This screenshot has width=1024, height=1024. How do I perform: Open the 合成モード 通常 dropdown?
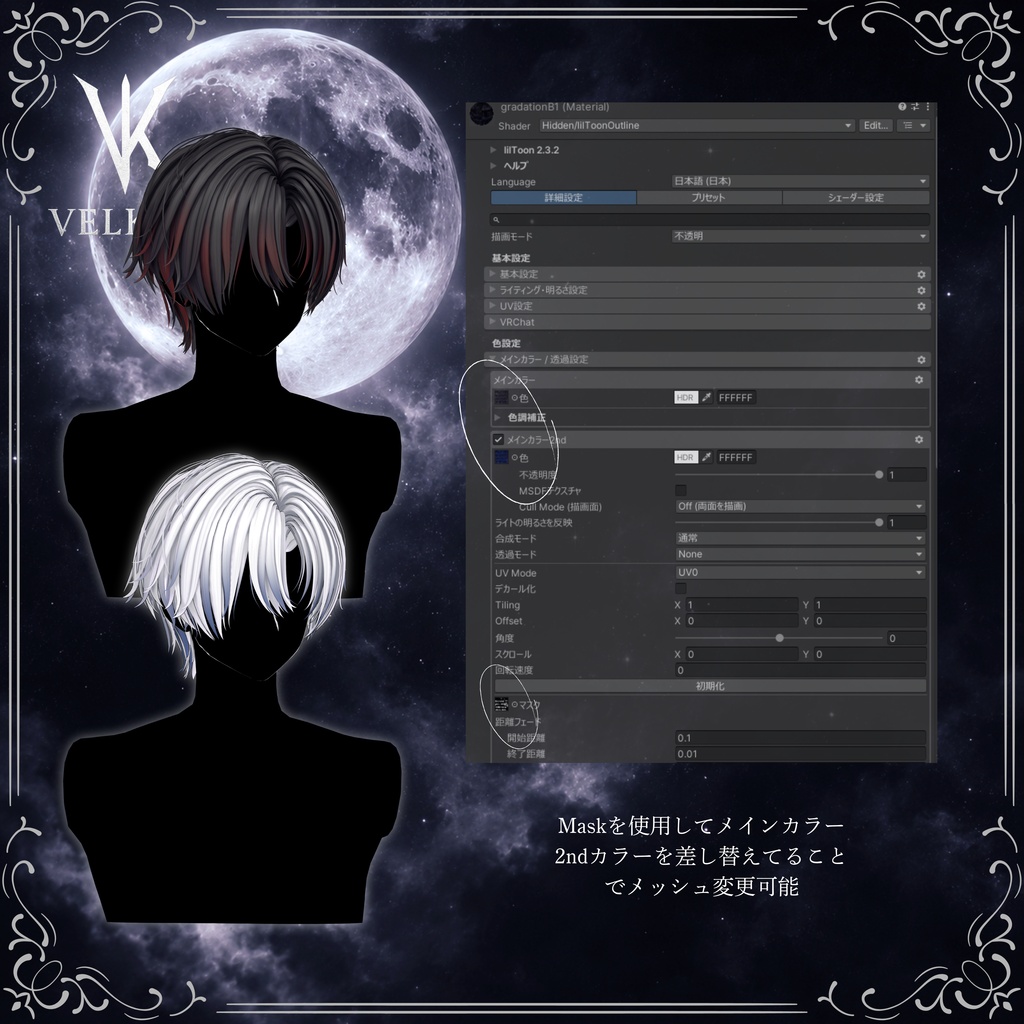click(801, 538)
